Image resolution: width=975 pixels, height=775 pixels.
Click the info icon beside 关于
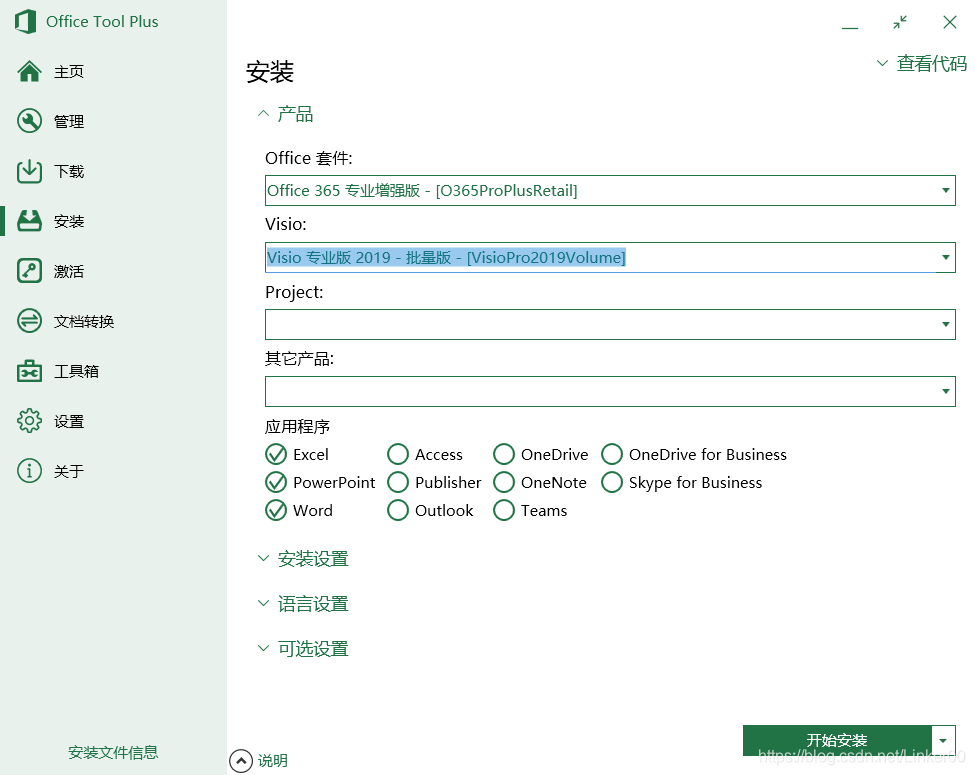tap(29, 471)
